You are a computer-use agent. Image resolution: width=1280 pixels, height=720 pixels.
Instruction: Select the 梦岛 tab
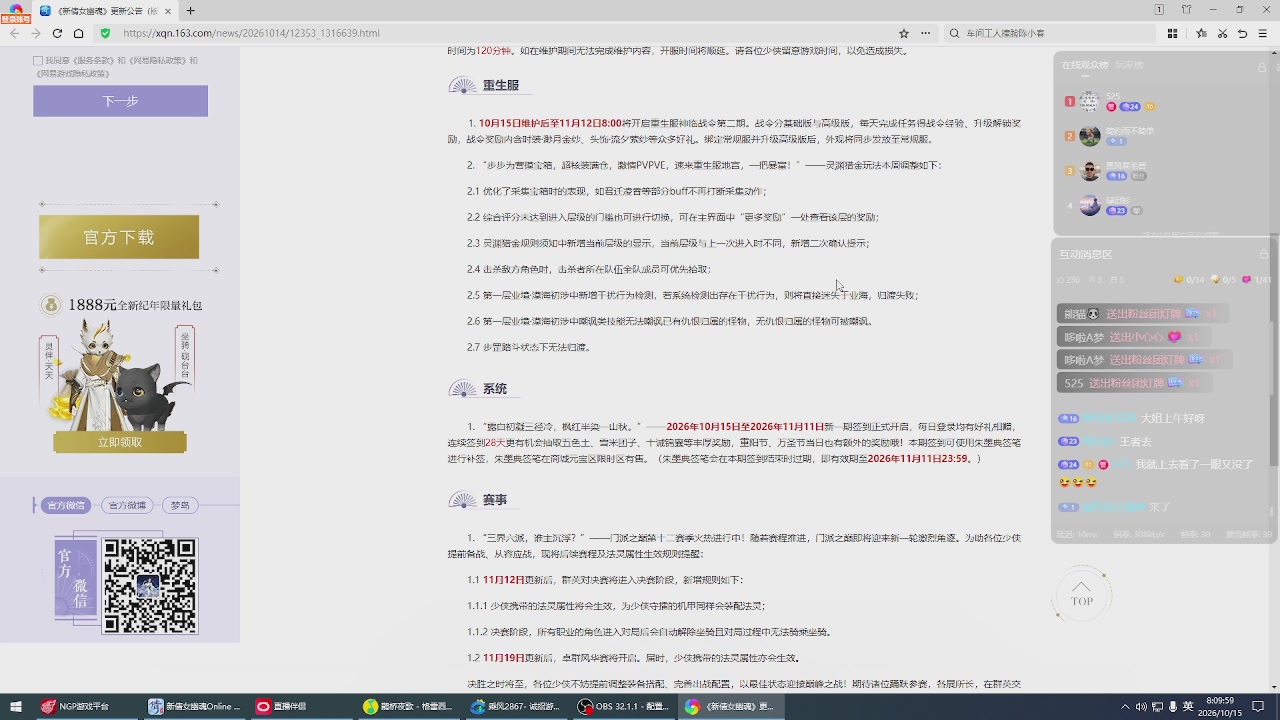pos(180,505)
